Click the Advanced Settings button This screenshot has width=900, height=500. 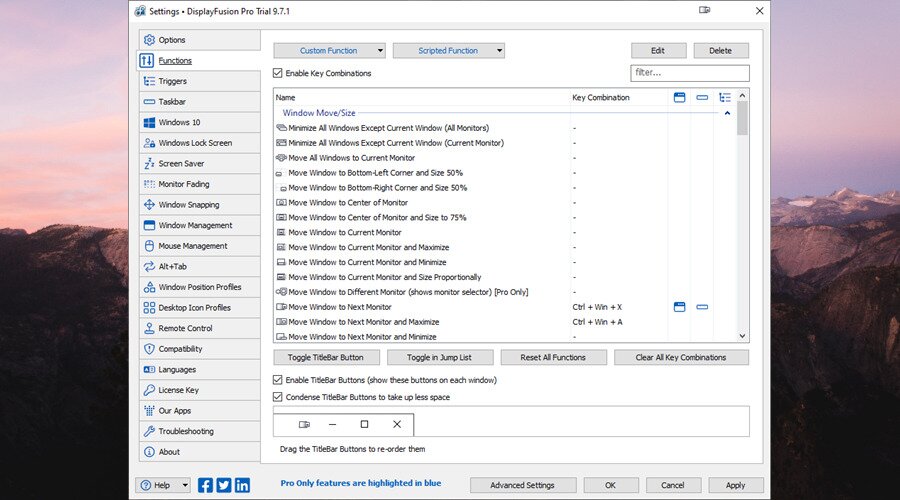click(x=522, y=485)
